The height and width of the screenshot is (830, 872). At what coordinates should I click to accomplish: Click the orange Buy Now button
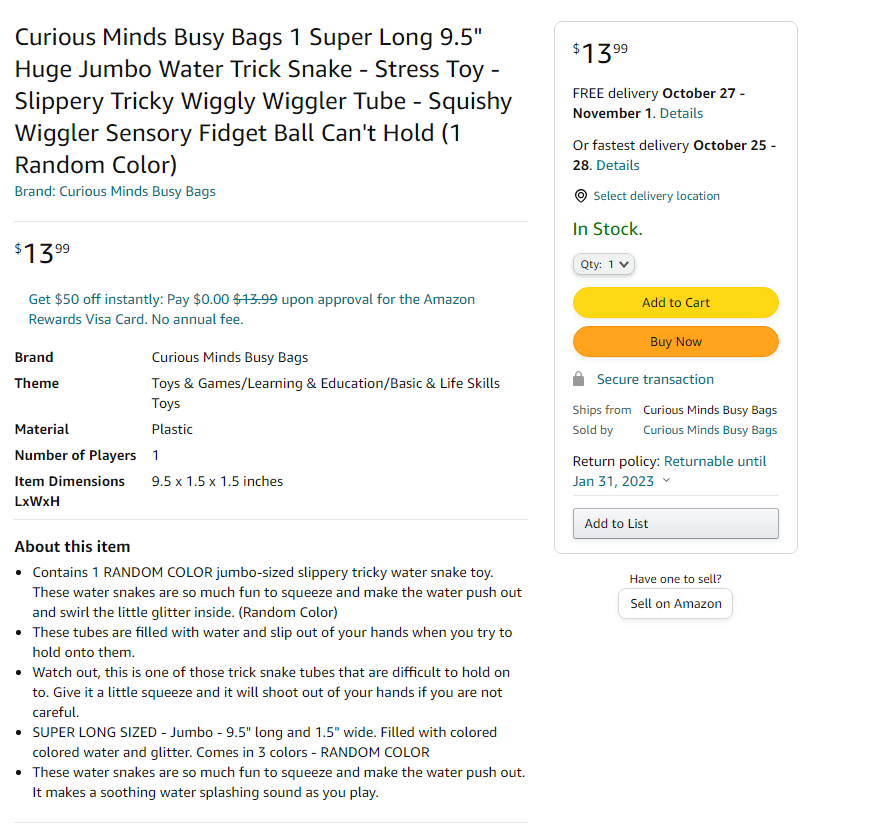coord(675,342)
